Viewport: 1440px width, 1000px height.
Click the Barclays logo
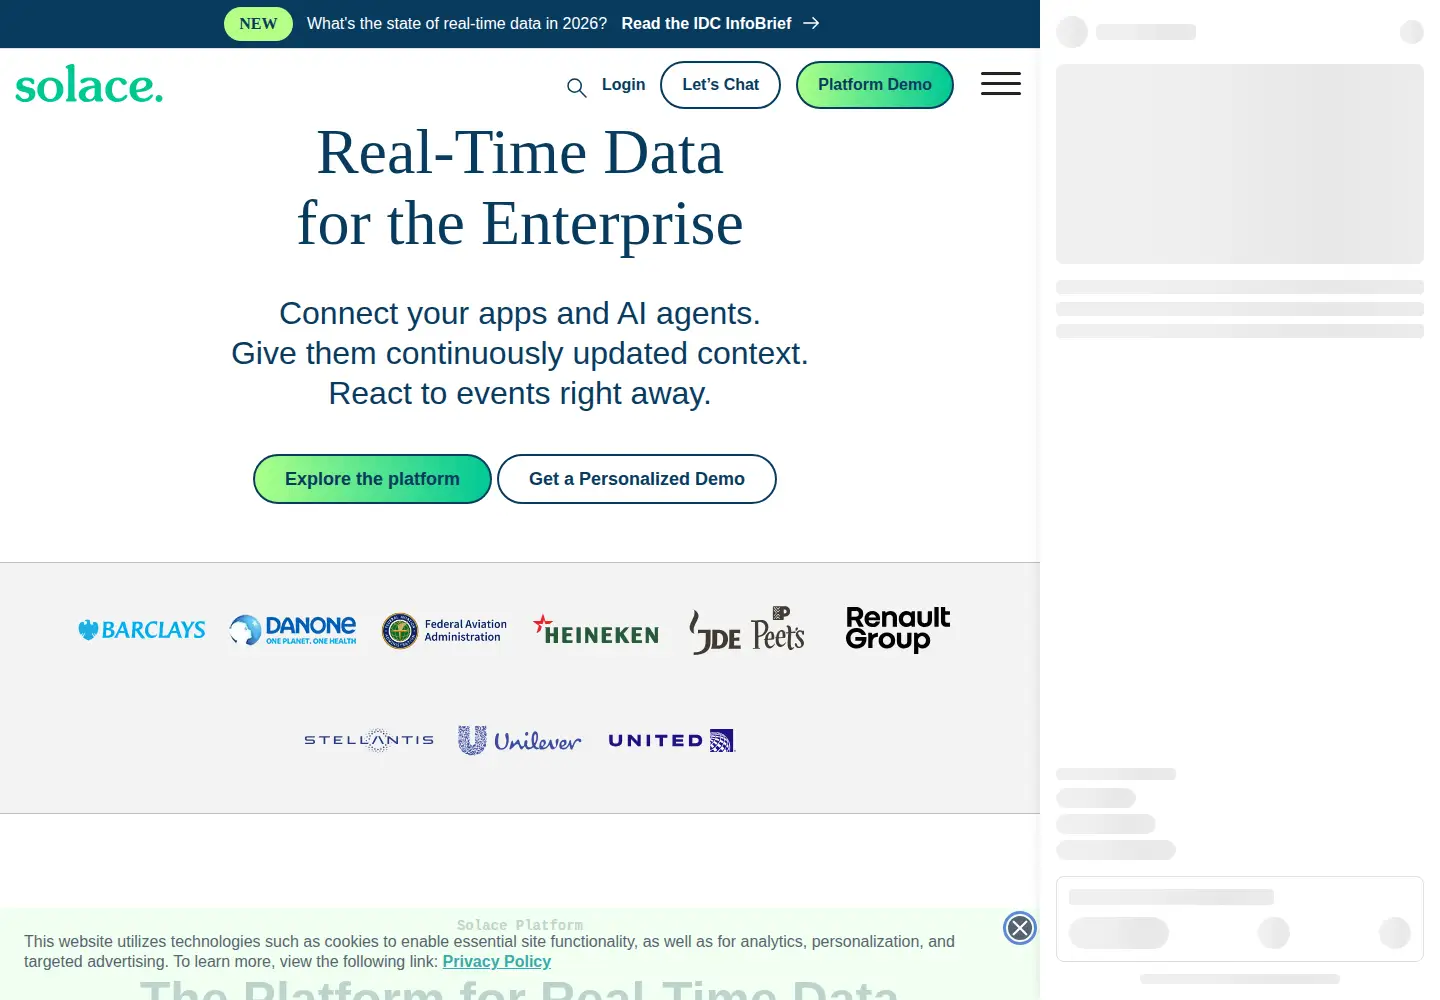142,630
